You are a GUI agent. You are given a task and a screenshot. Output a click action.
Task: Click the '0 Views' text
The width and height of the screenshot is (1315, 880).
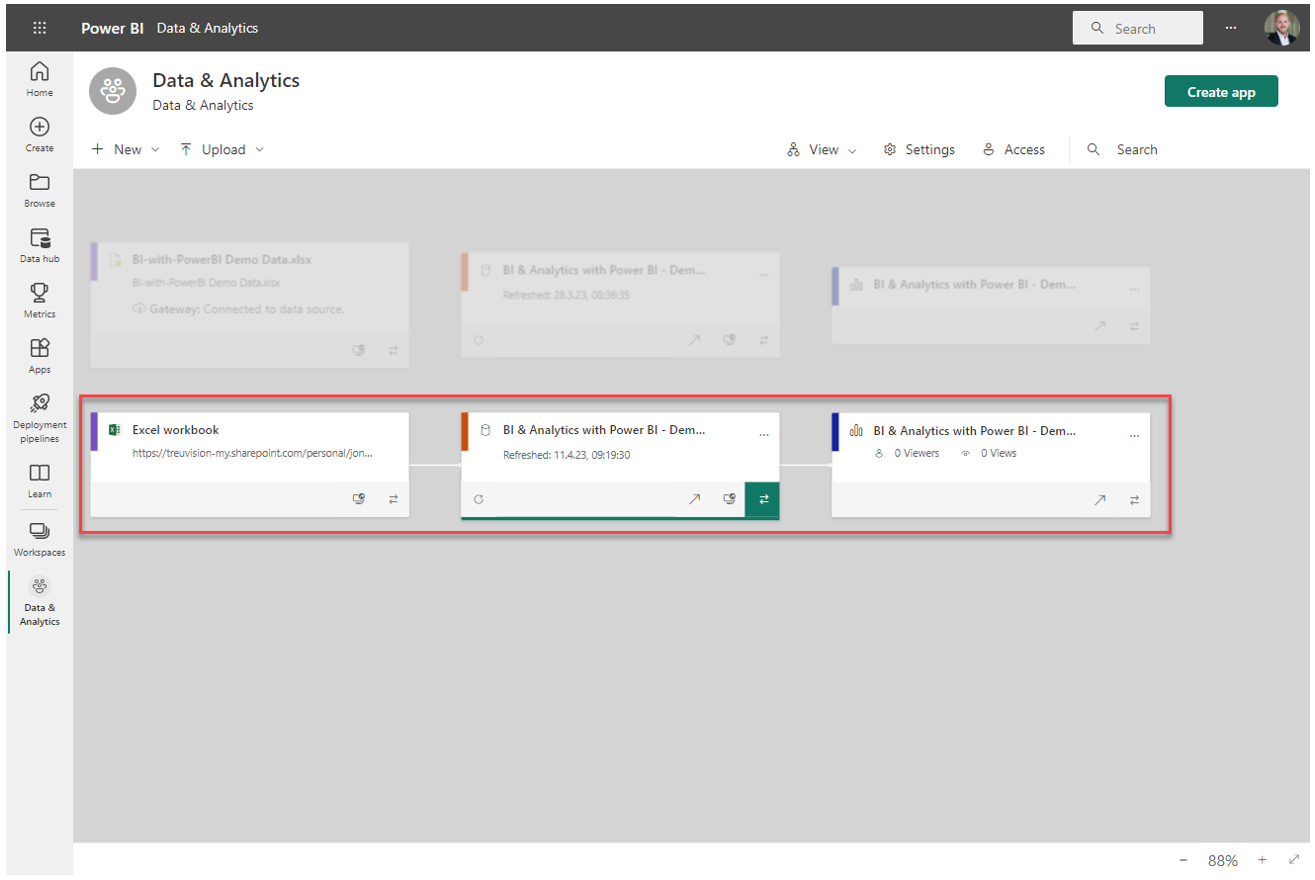[x=998, y=453]
